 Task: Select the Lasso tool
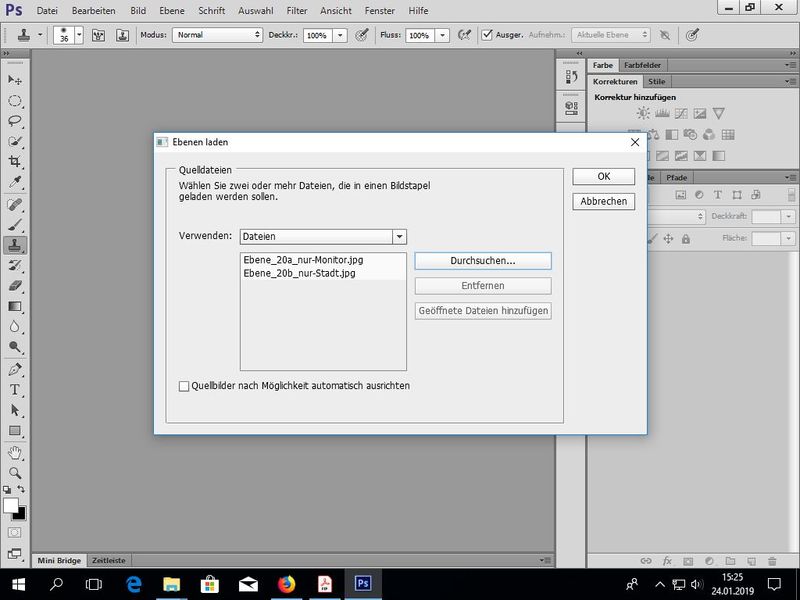[x=15, y=120]
